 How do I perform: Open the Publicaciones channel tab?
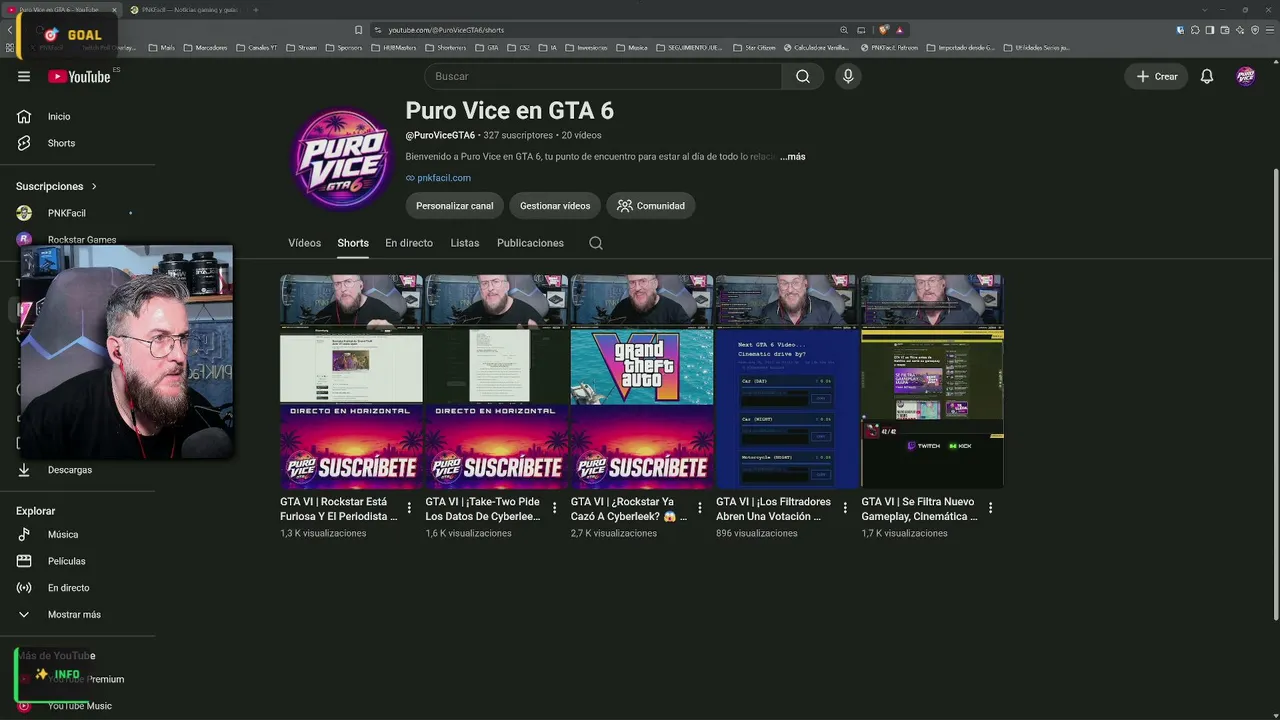click(530, 243)
